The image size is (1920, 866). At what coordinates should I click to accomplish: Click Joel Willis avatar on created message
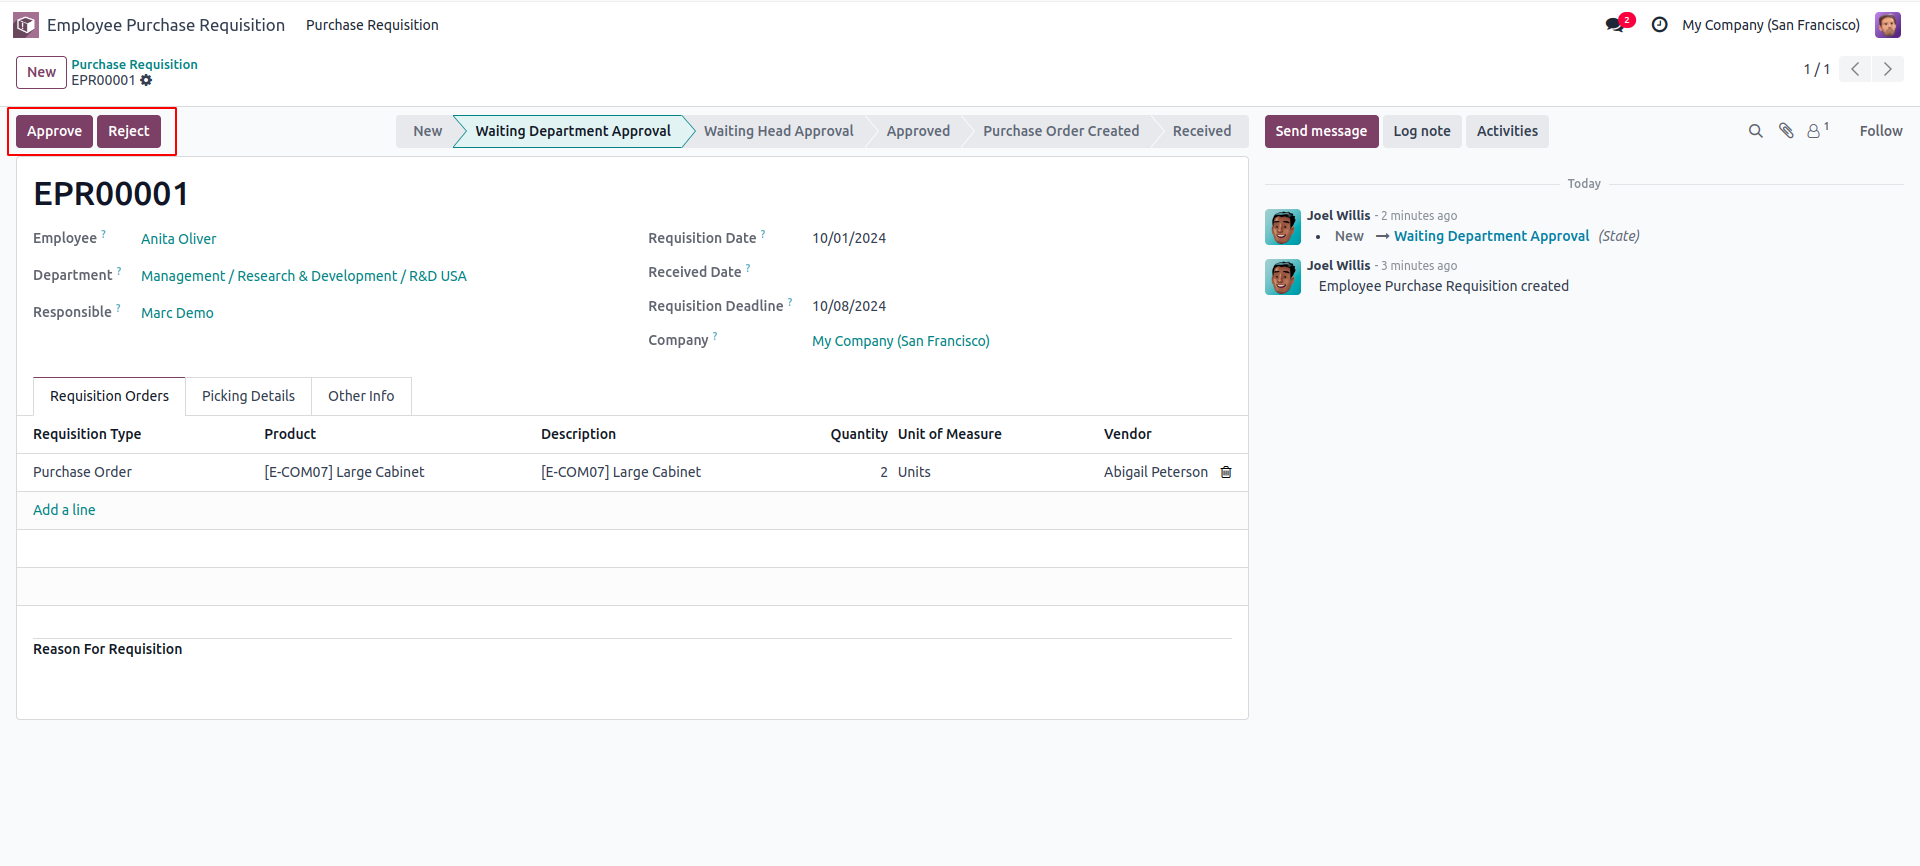click(x=1283, y=277)
